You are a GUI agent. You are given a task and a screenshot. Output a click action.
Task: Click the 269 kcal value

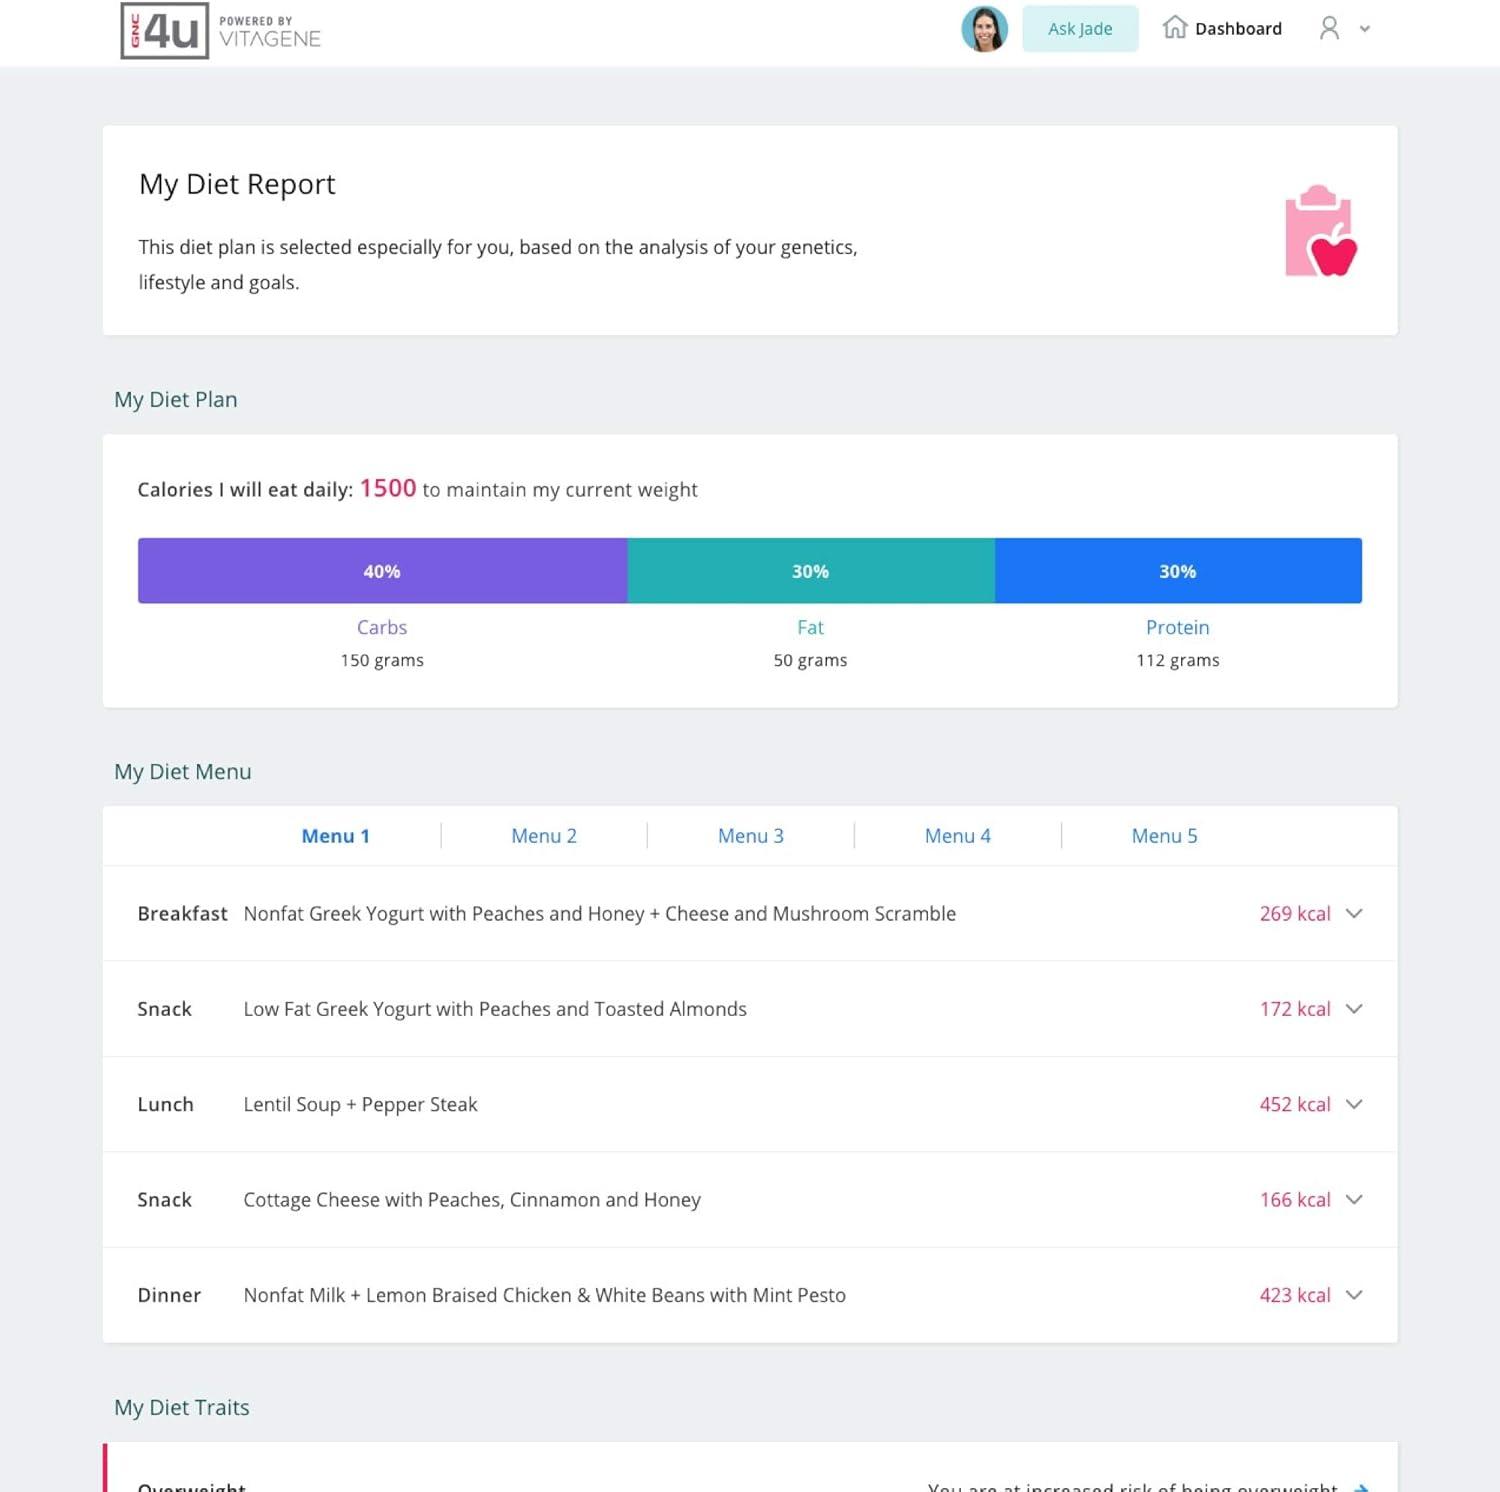(1295, 914)
